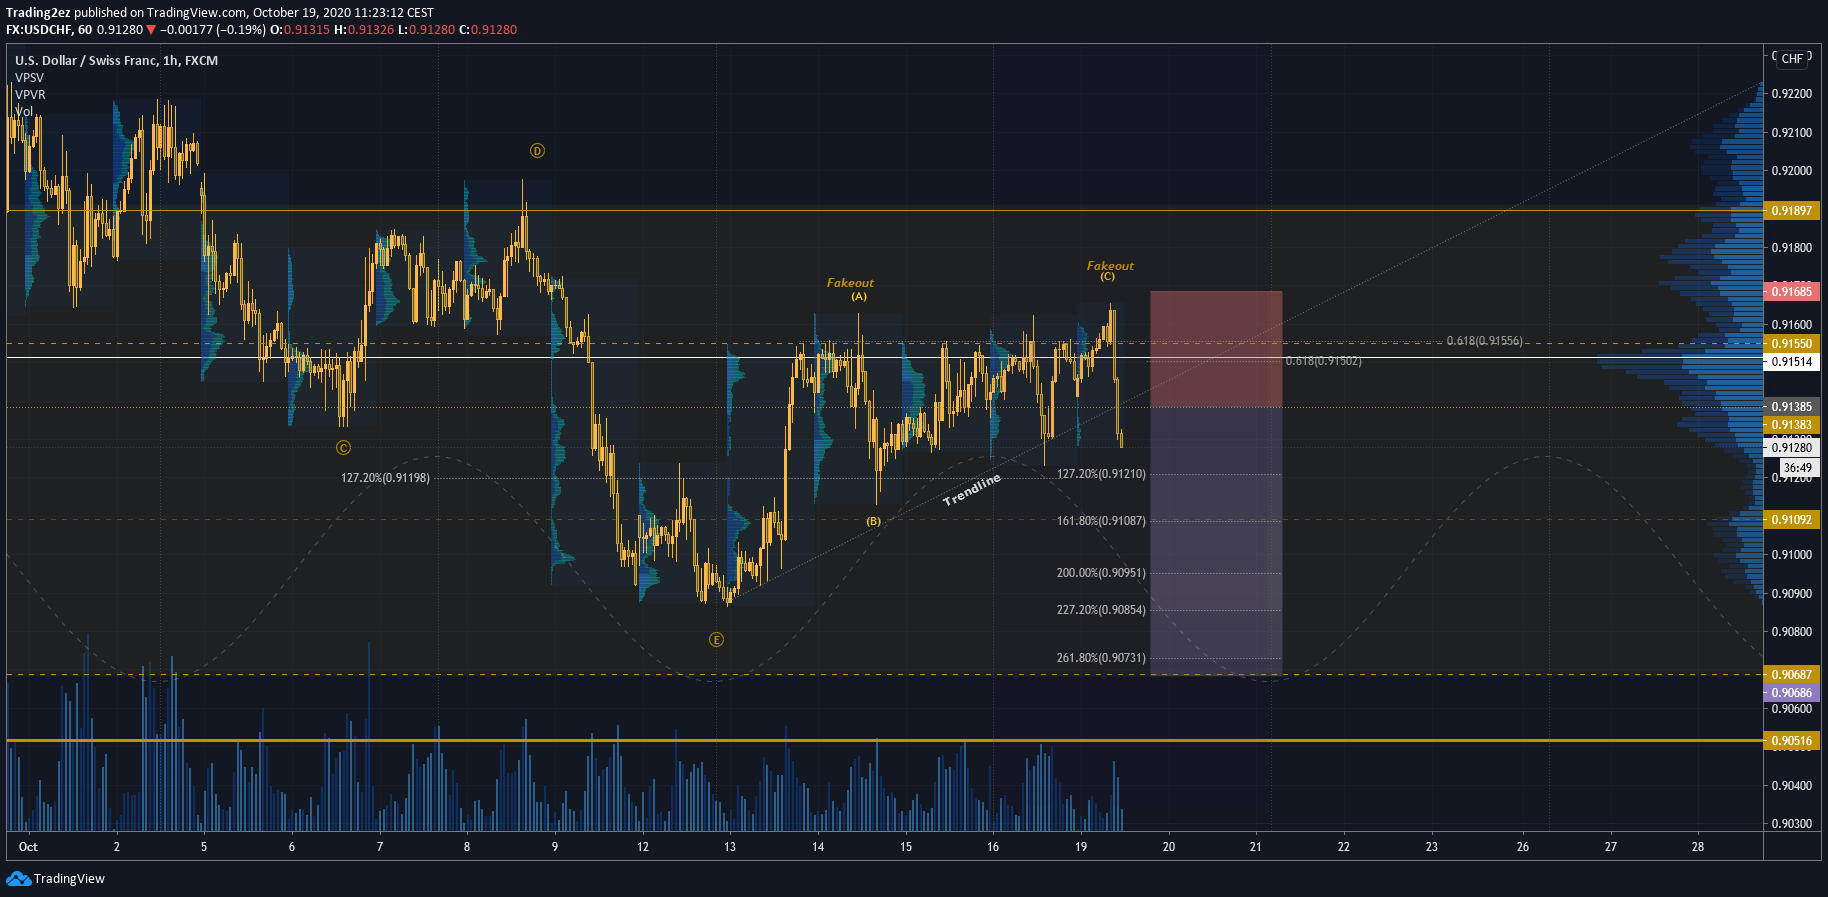The image size is (1828, 897).
Task: Click the 0.91685 red price tag
Action: 1791,292
